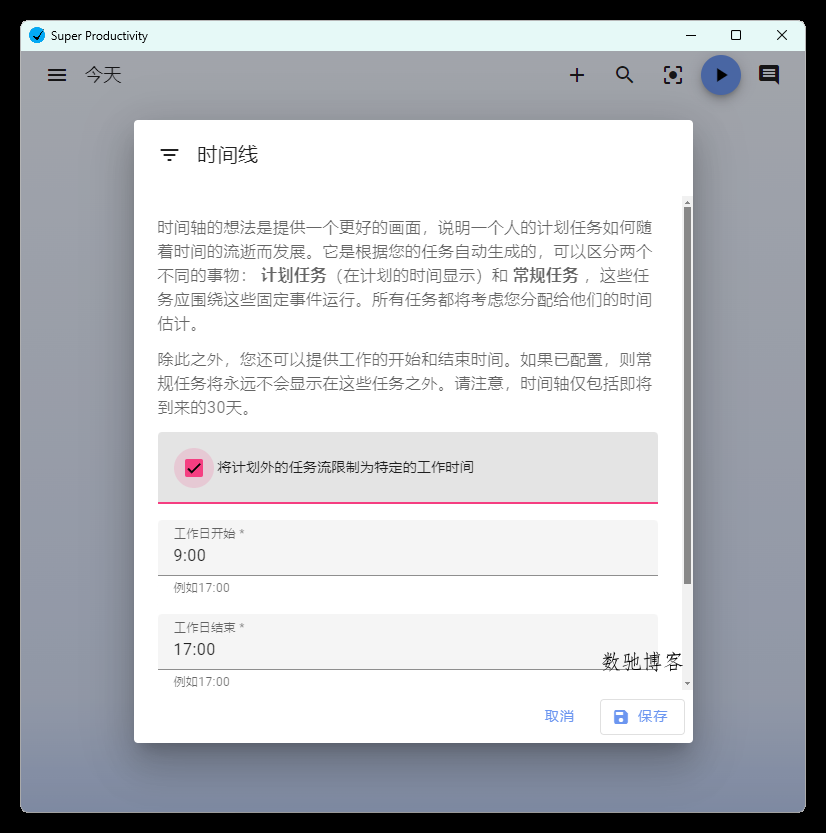Click the scrollbar up arrow
This screenshot has height=833, width=826.
coord(687,202)
